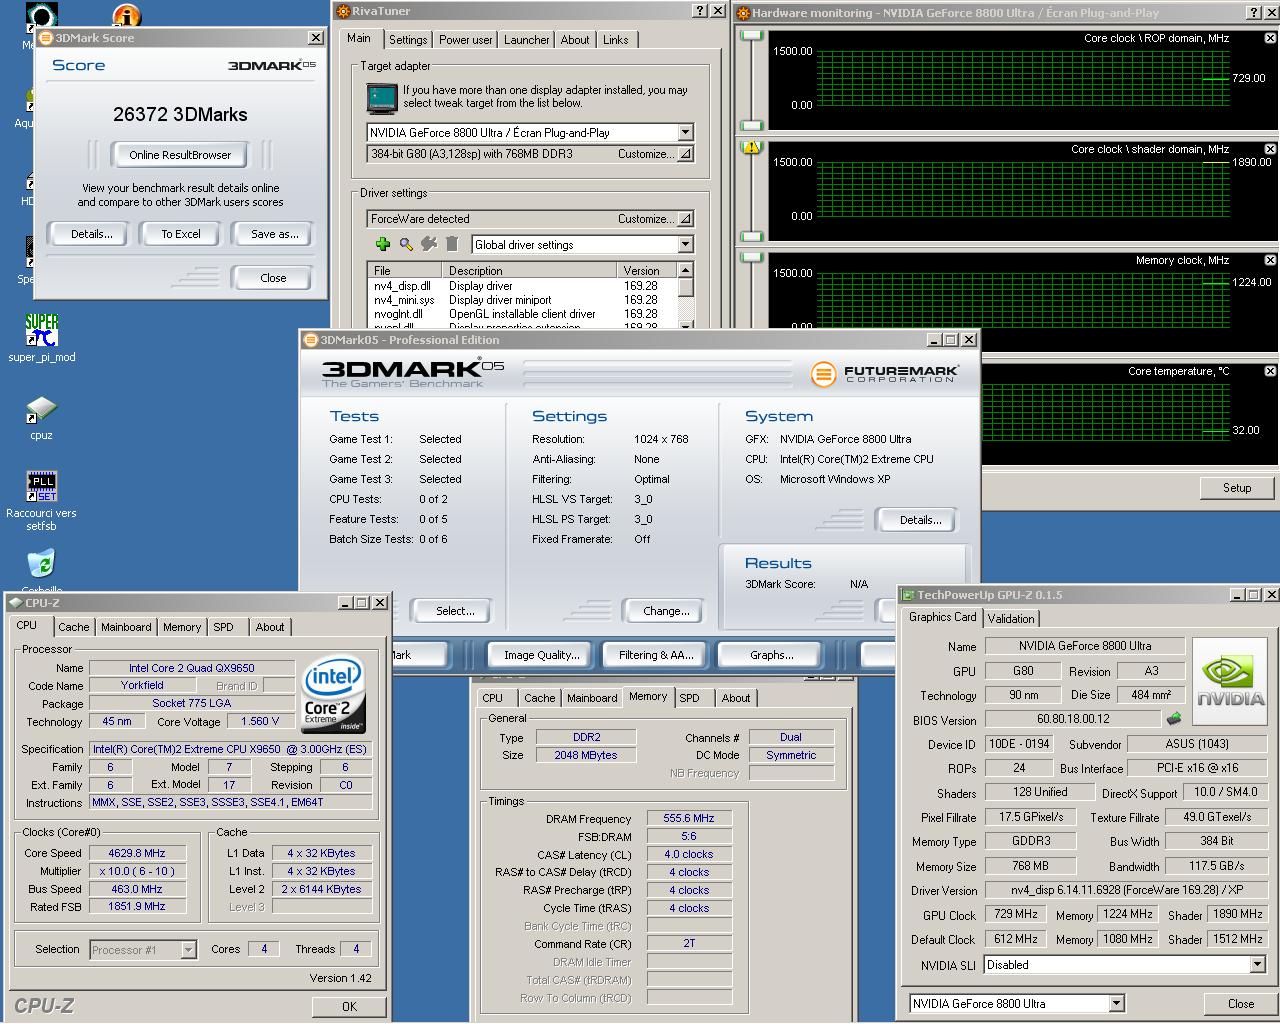
Task: Click Change button under 3DMark05 Settings
Action: [666, 611]
